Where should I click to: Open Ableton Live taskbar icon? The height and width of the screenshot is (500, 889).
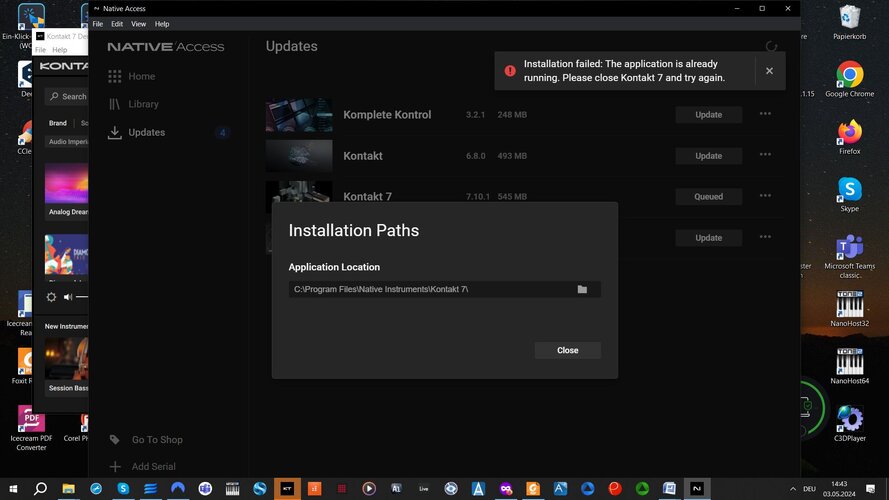pos(424,488)
